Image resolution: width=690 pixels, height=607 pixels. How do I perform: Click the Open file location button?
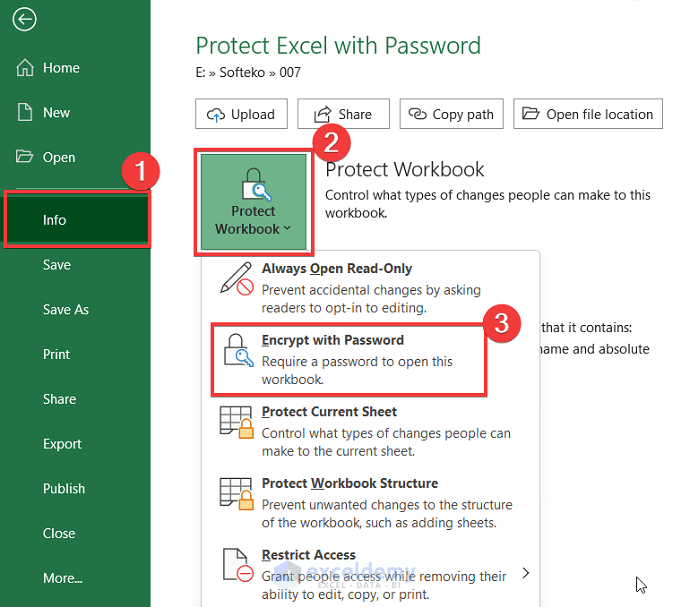[x=587, y=114]
